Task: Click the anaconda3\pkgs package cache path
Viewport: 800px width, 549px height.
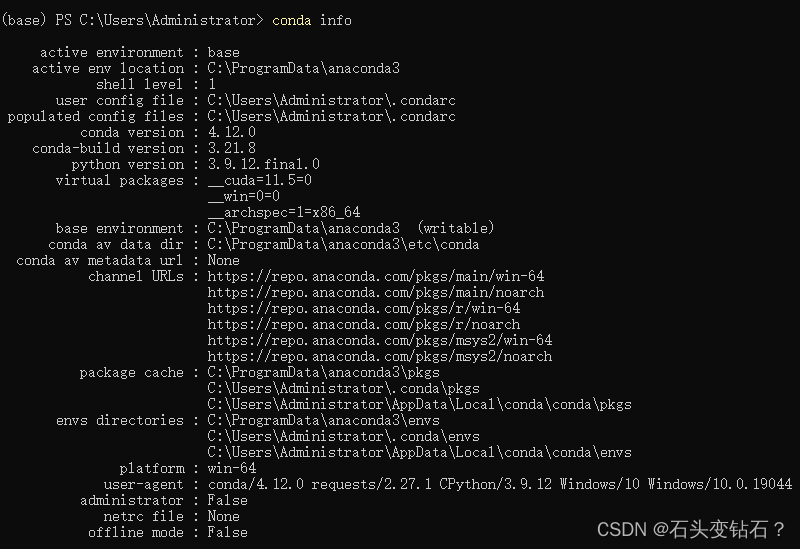Action: point(323,372)
